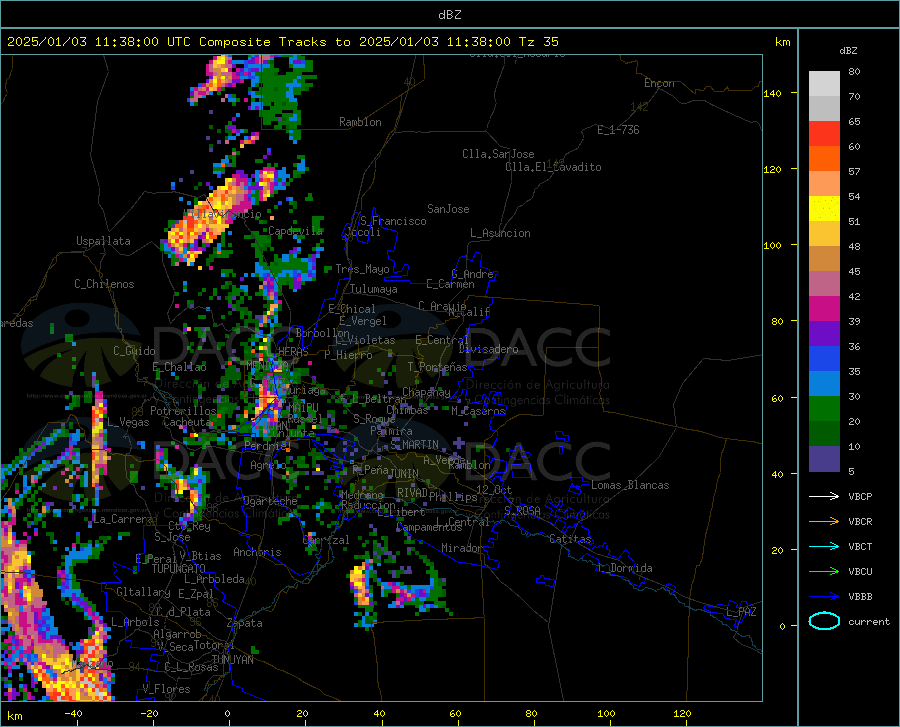Select the 60 dBZ orange color swatch
This screenshot has height=727, width=900.
point(824,159)
